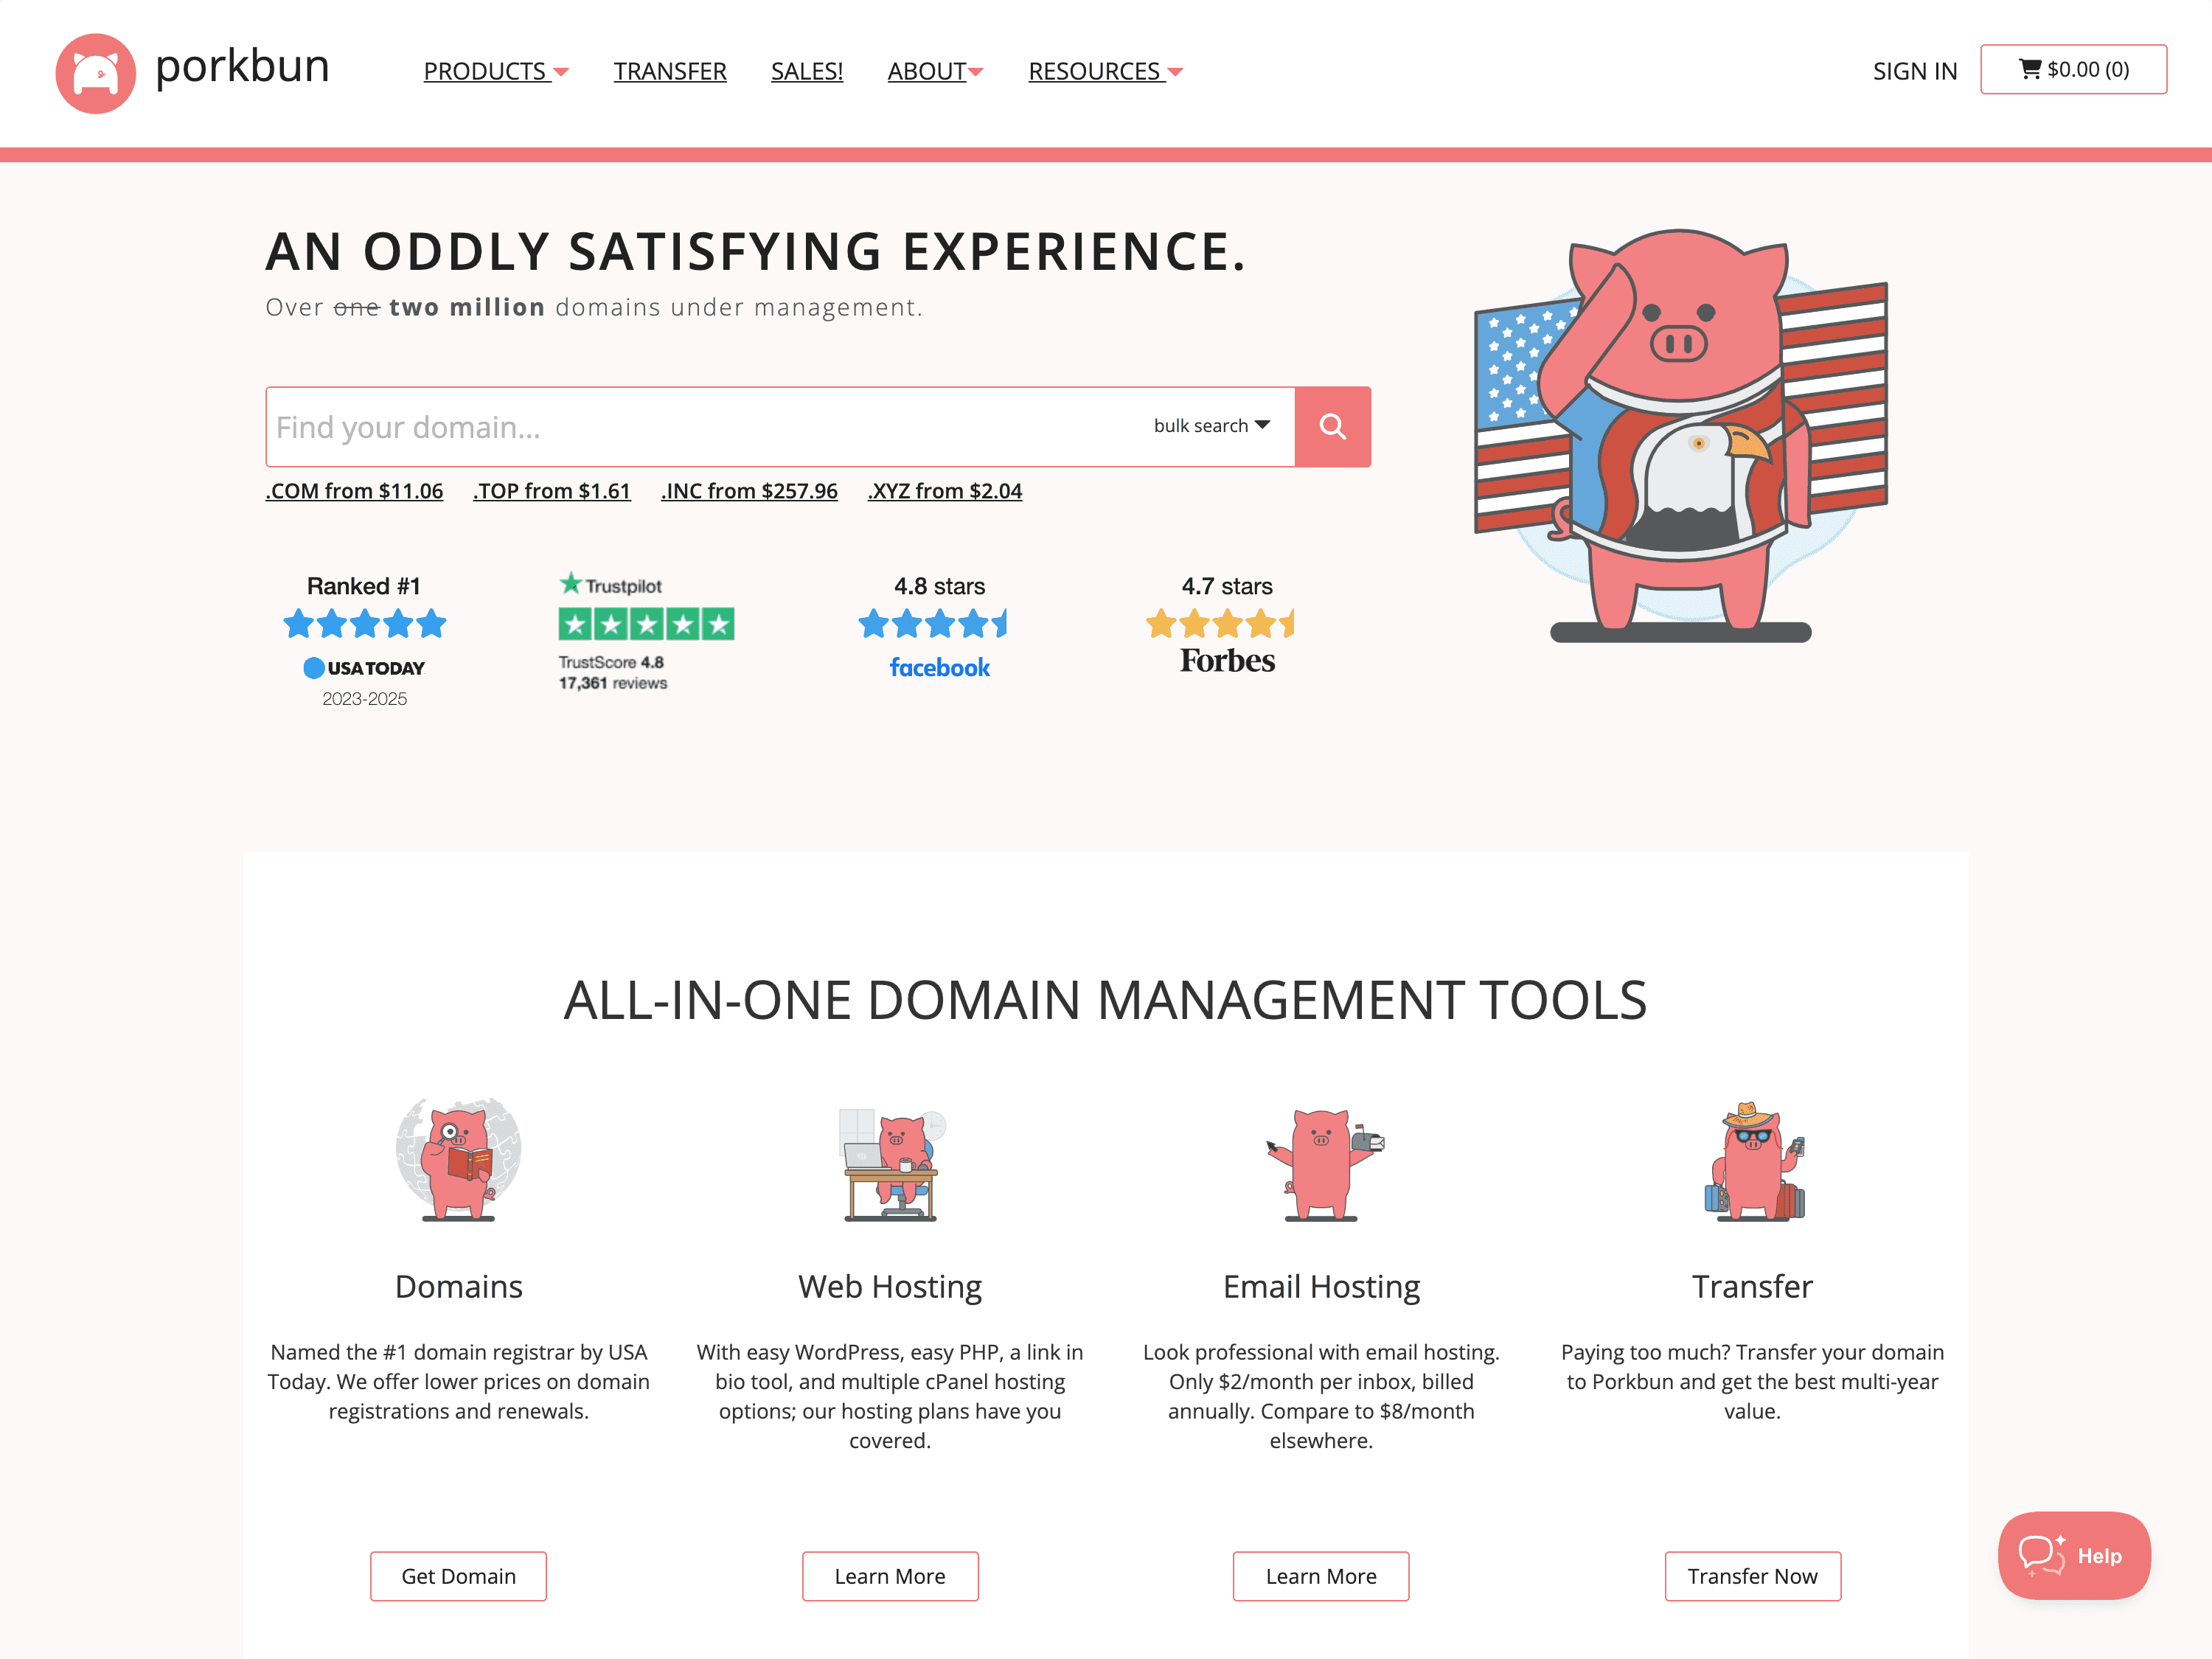Click the gold stars above Forbes

click(x=1220, y=624)
